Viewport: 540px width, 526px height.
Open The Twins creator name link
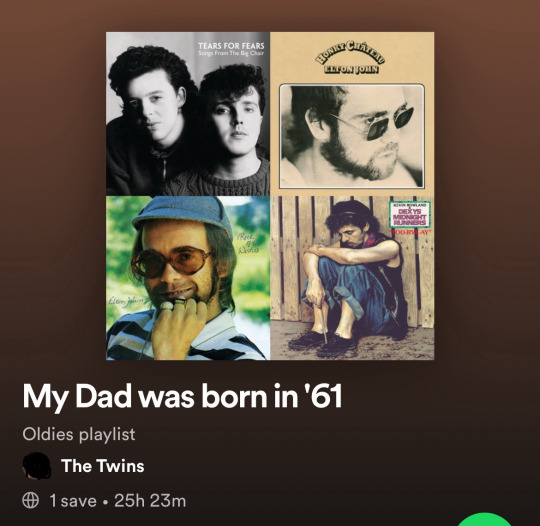tap(103, 466)
